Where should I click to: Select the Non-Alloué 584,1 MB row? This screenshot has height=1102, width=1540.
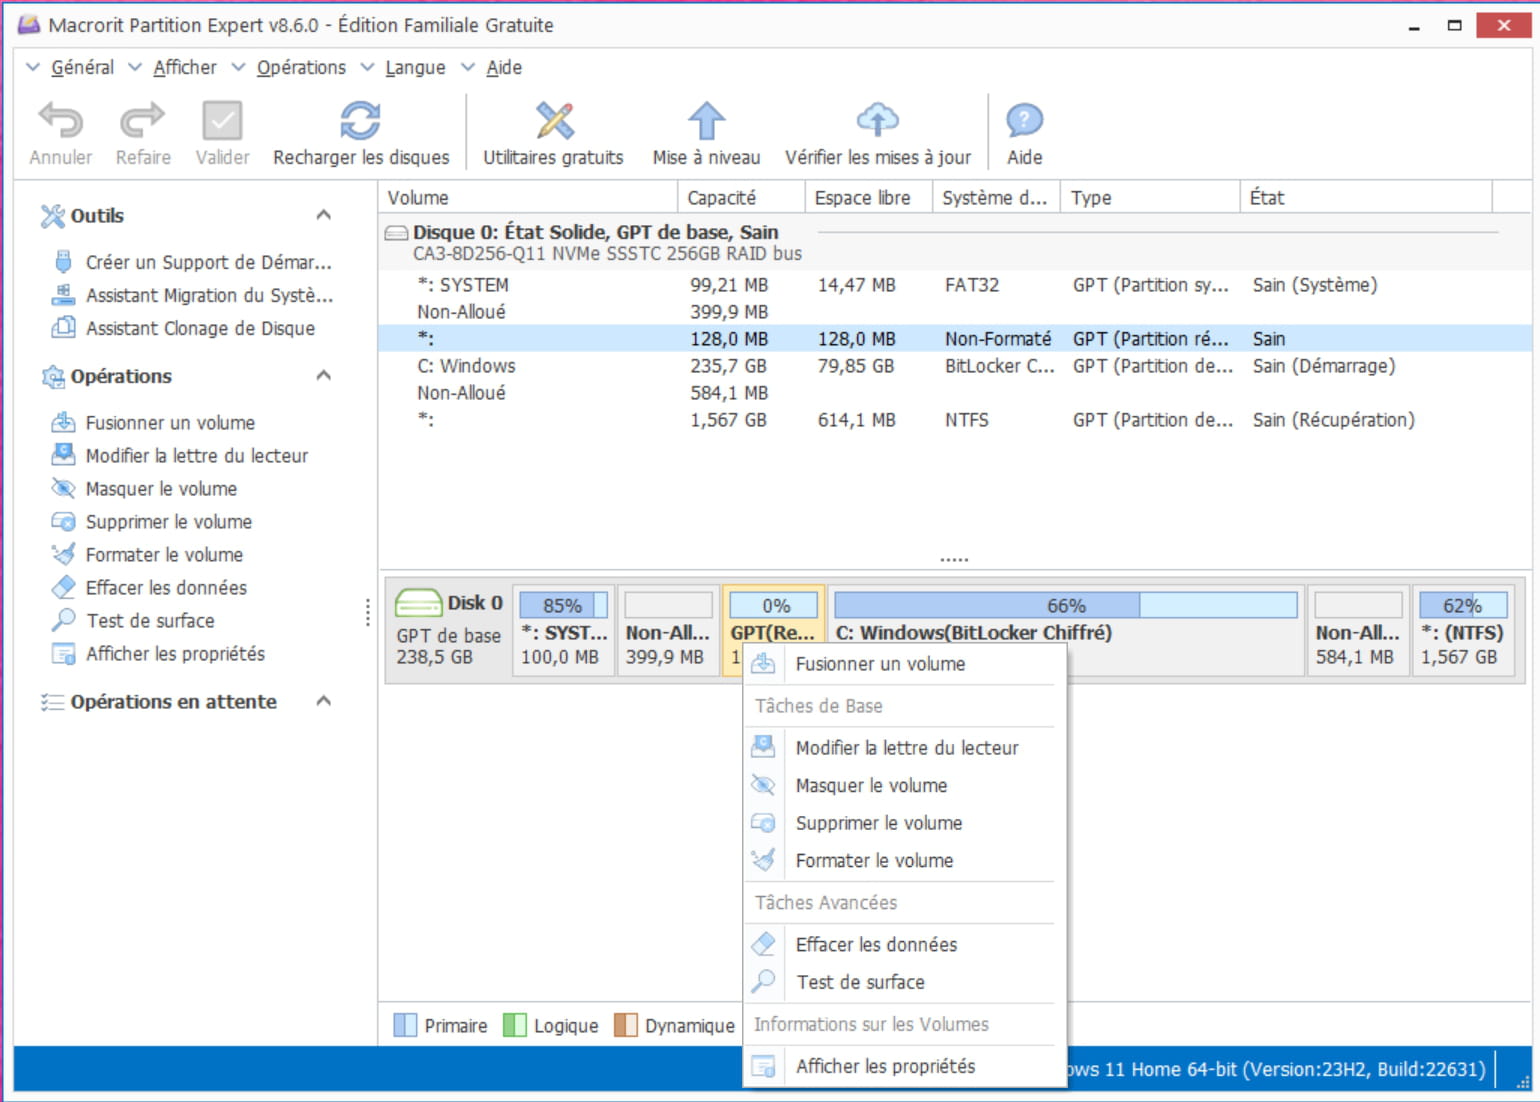point(955,393)
